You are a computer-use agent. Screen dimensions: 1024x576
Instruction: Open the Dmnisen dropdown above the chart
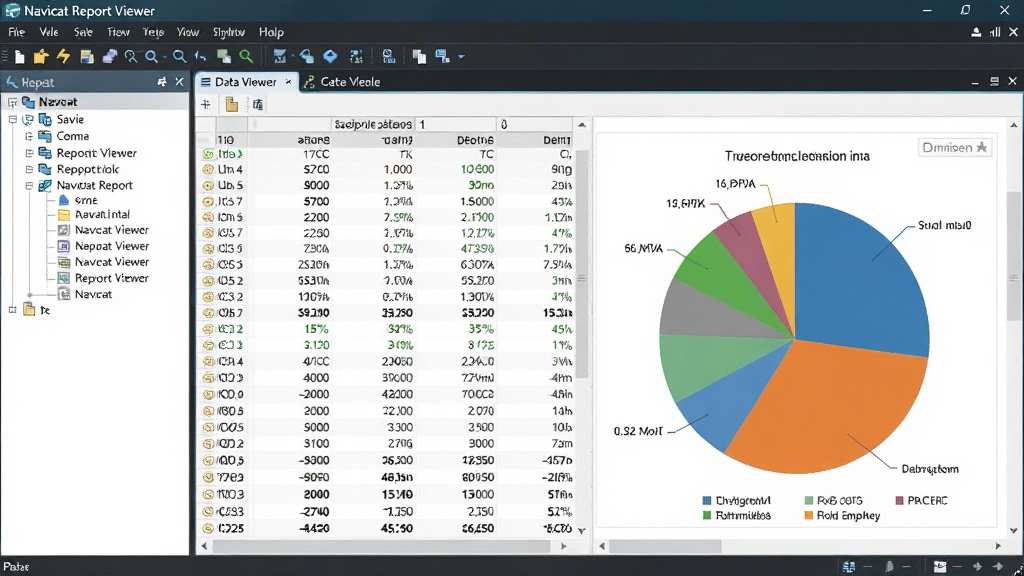(x=955, y=148)
